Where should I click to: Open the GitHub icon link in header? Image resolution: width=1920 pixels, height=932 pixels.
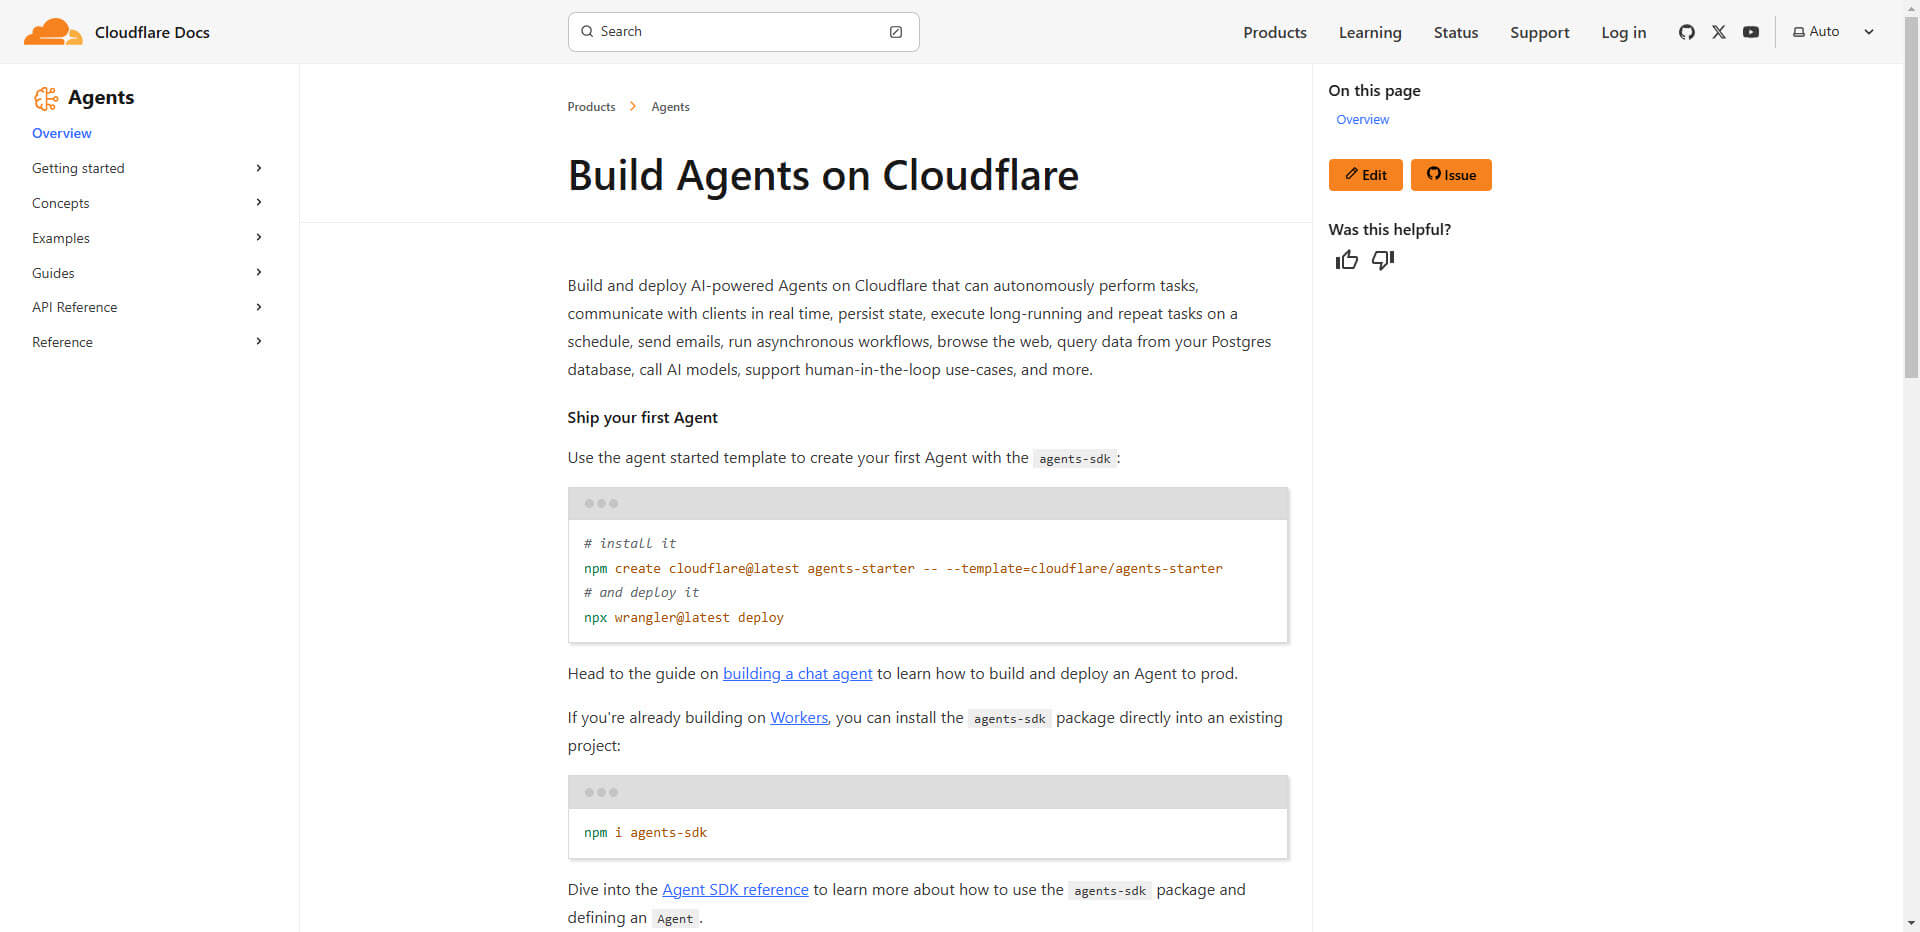tap(1687, 32)
